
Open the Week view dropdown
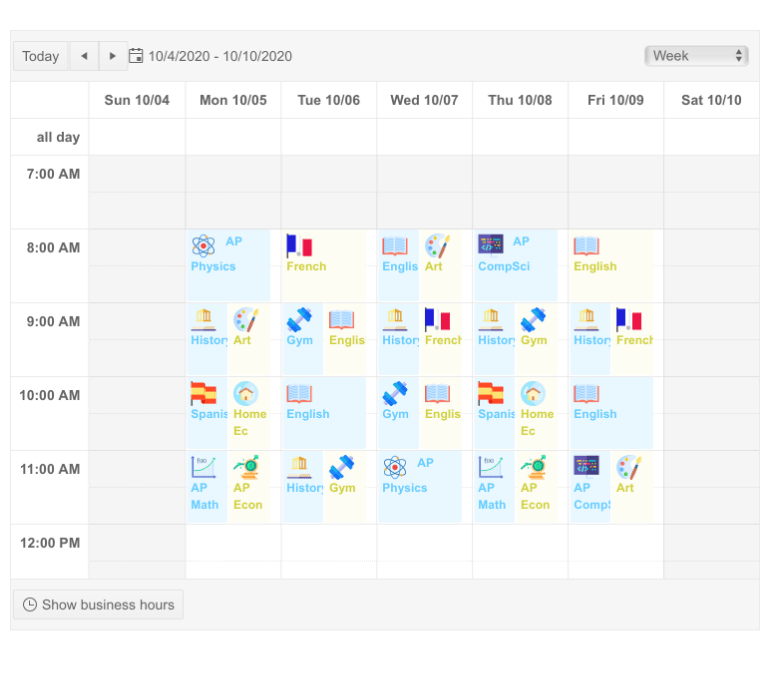(697, 56)
